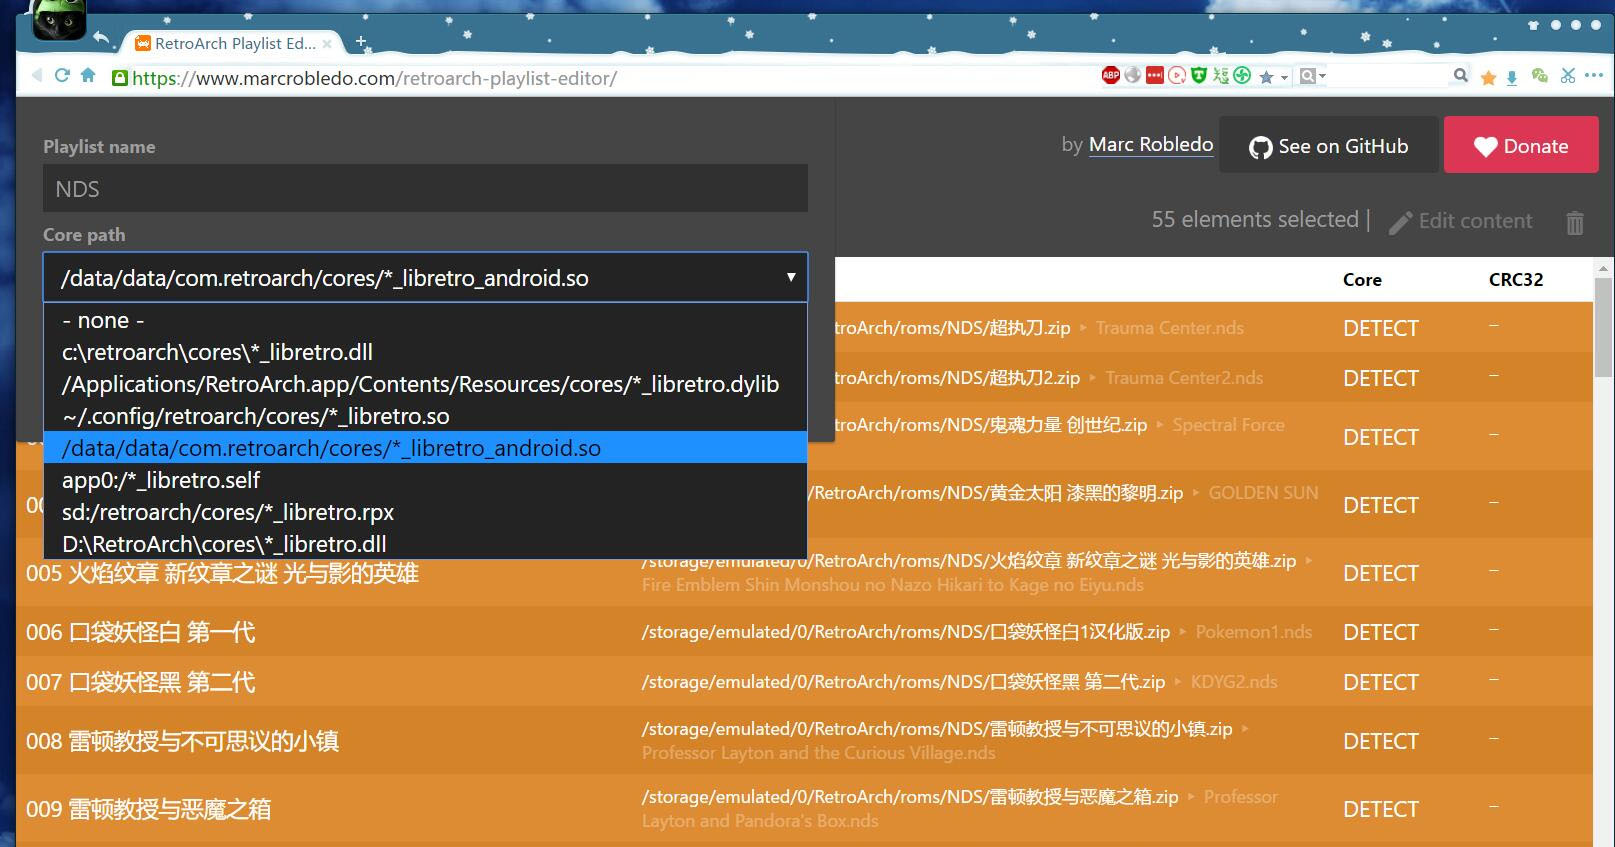This screenshot has height=847, width=1615.
Task: Click DETECT for Spectral Force row
Action: click(x=1380, y=437)
